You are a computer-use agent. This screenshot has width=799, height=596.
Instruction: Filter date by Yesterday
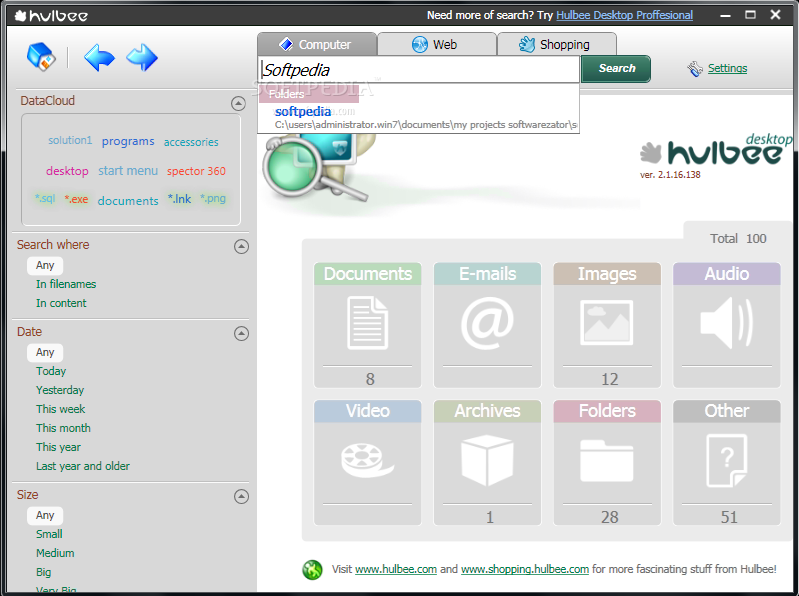point(60,390)
